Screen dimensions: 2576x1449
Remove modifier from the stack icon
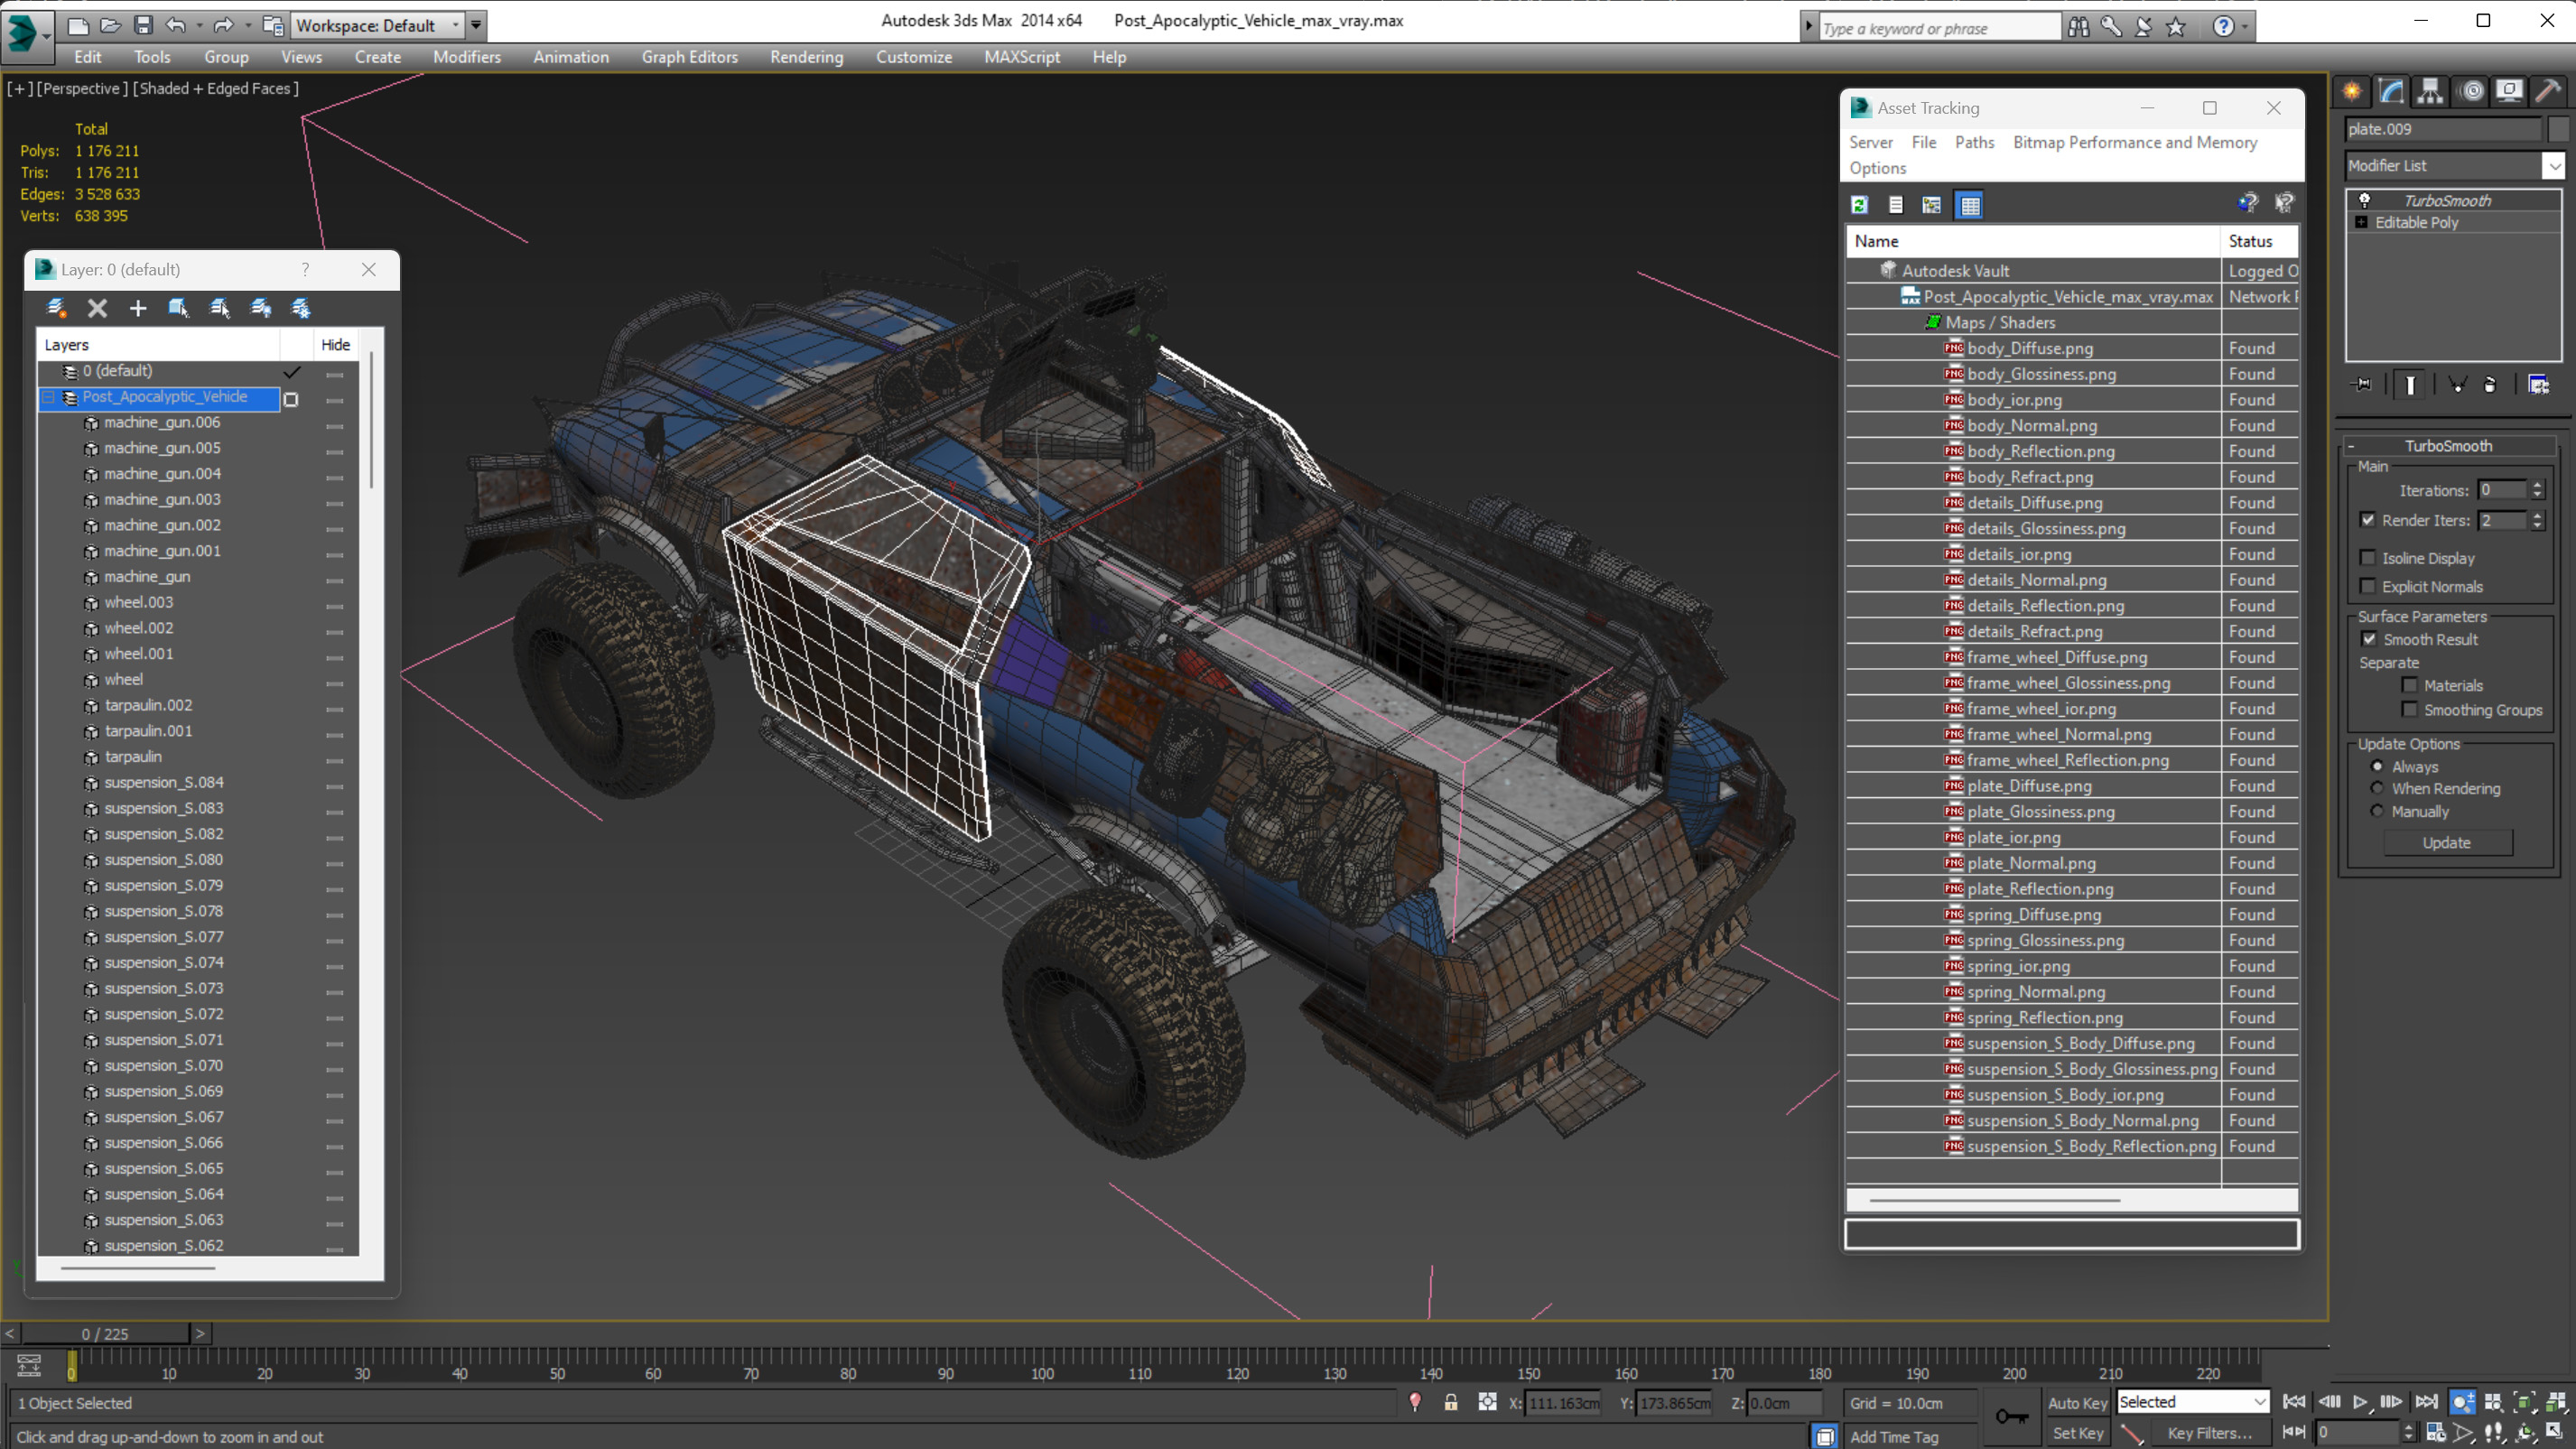[x=2490, y=385]
